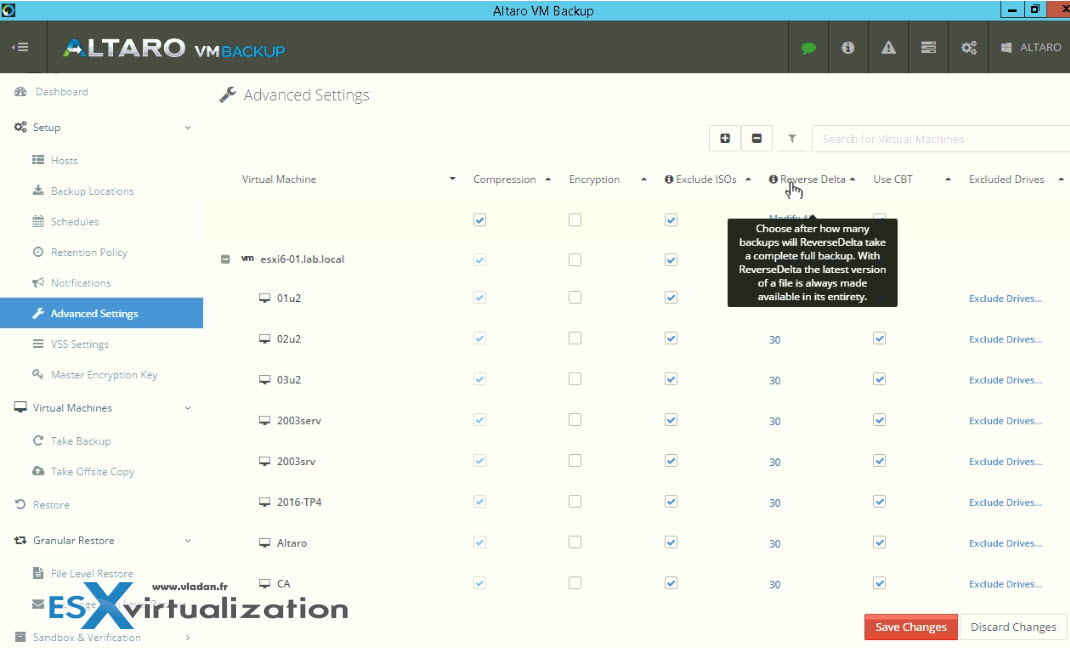Click Exclude Drives link for Altaro
The image size is (1070, 648).
point(1005,543)
